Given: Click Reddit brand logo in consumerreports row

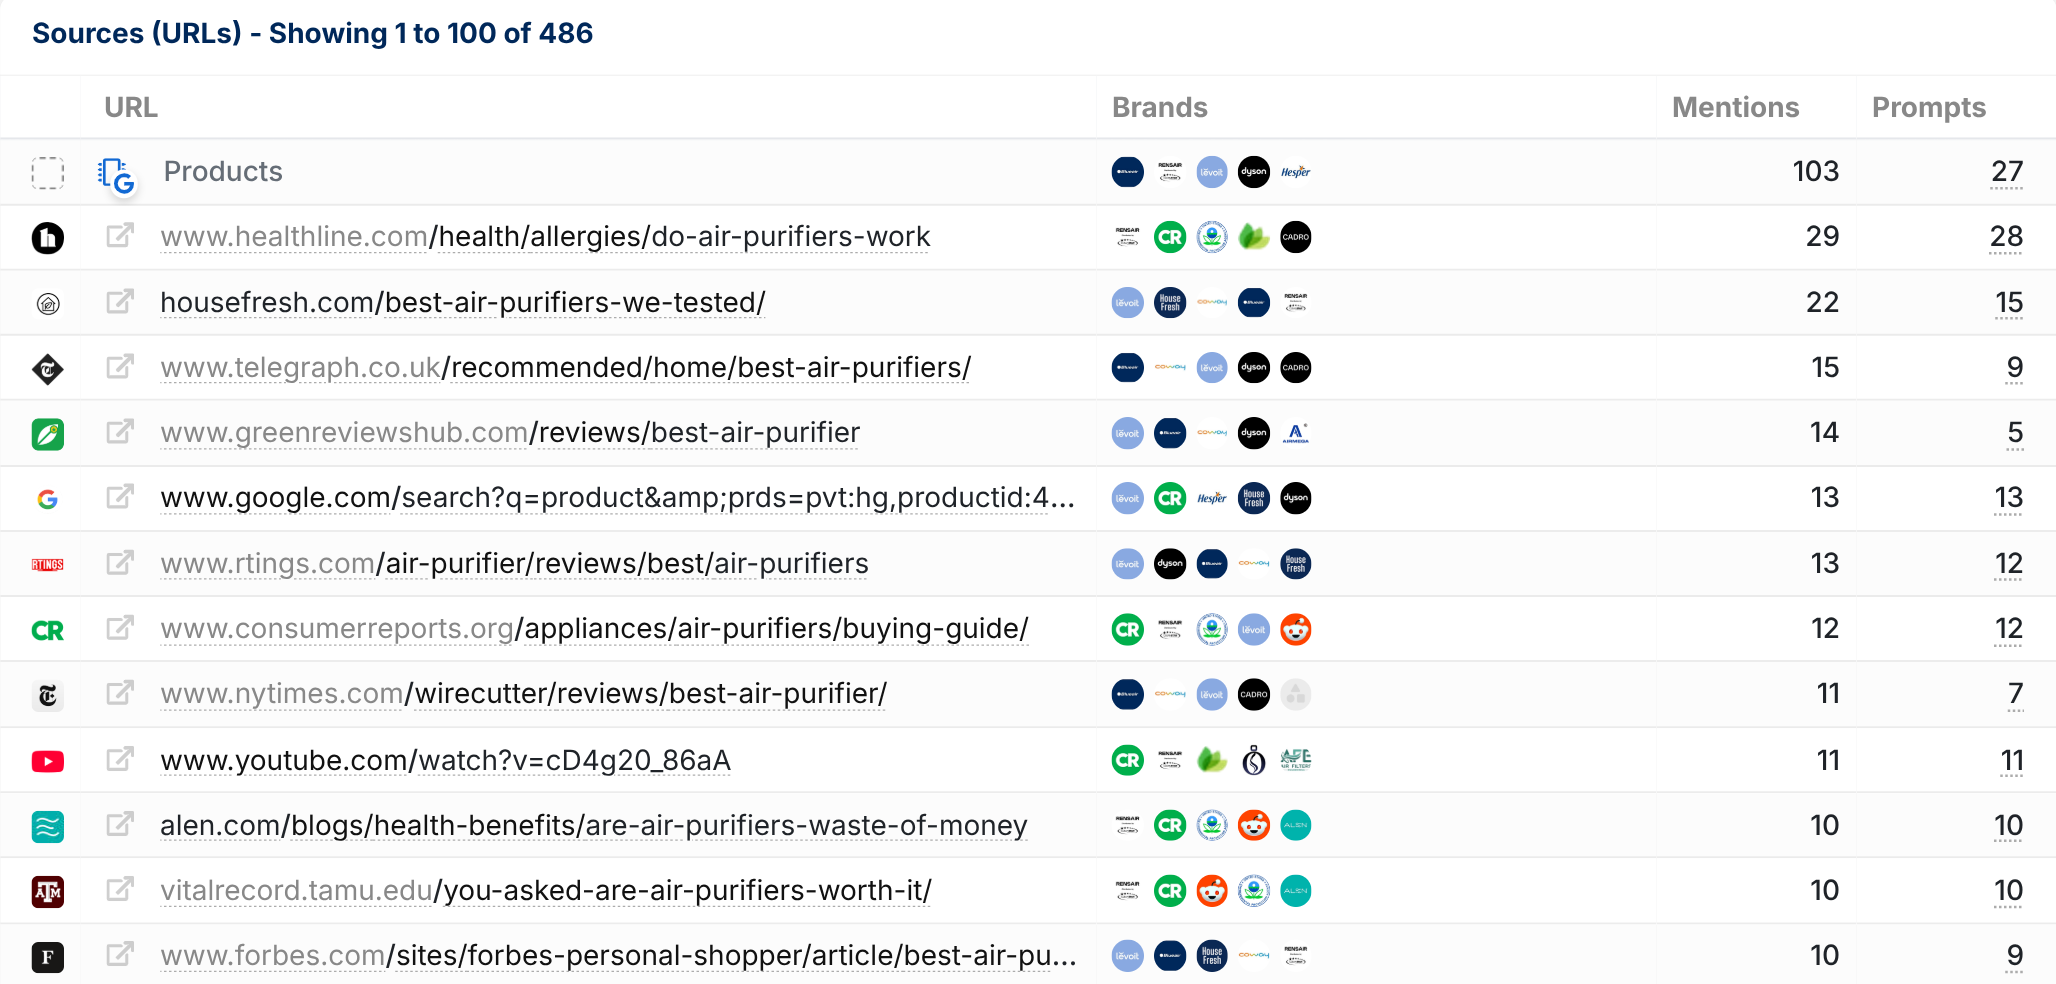Looking at the screenshot, I should (1296, 629).
